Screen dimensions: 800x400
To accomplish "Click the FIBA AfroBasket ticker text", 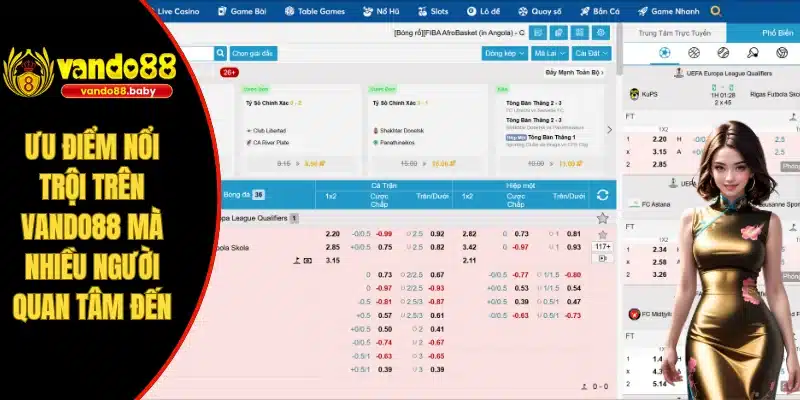I will click(459, 33).
